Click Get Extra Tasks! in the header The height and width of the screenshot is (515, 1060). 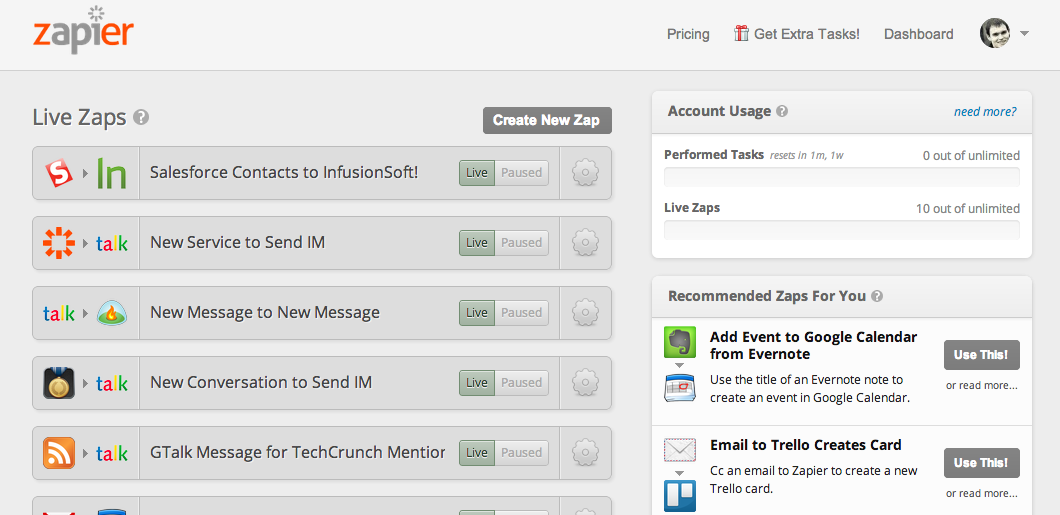point(806,34)
